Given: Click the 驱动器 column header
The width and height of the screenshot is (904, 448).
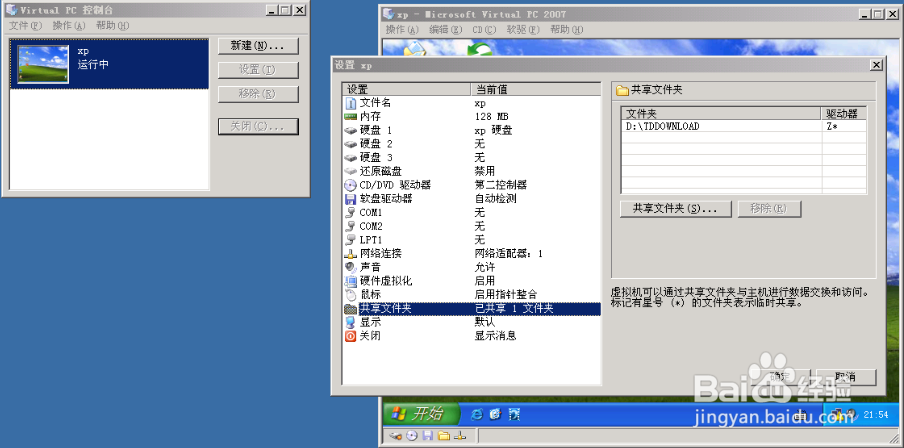Looking at the screenshot, I should coord(843,114).
